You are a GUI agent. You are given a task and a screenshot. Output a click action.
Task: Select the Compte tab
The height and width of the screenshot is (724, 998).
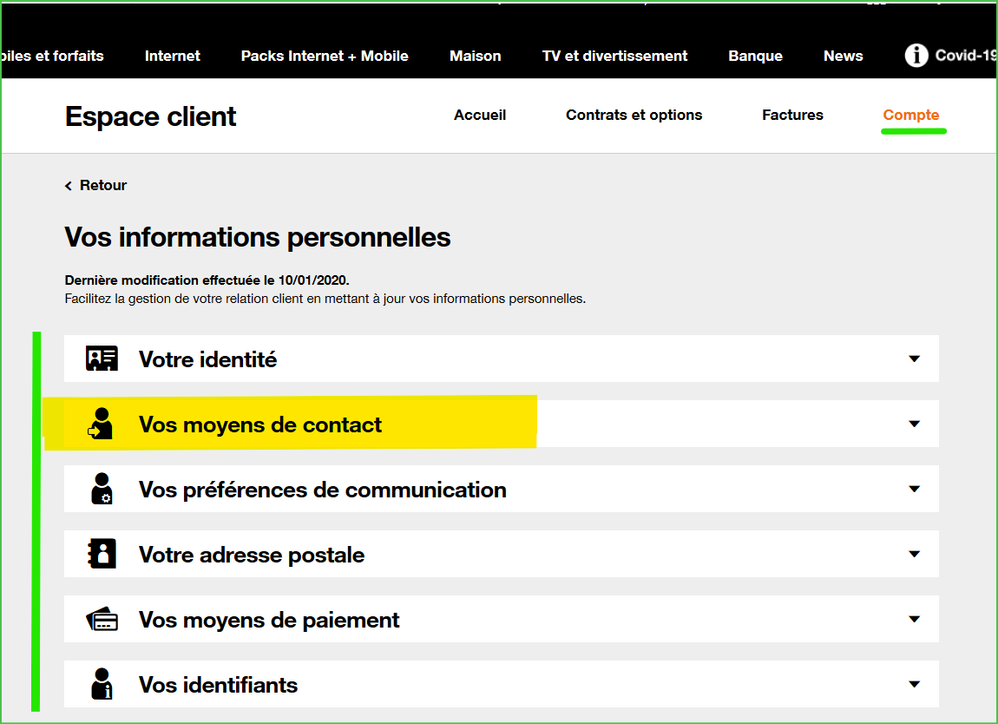(x=911, y=115)
